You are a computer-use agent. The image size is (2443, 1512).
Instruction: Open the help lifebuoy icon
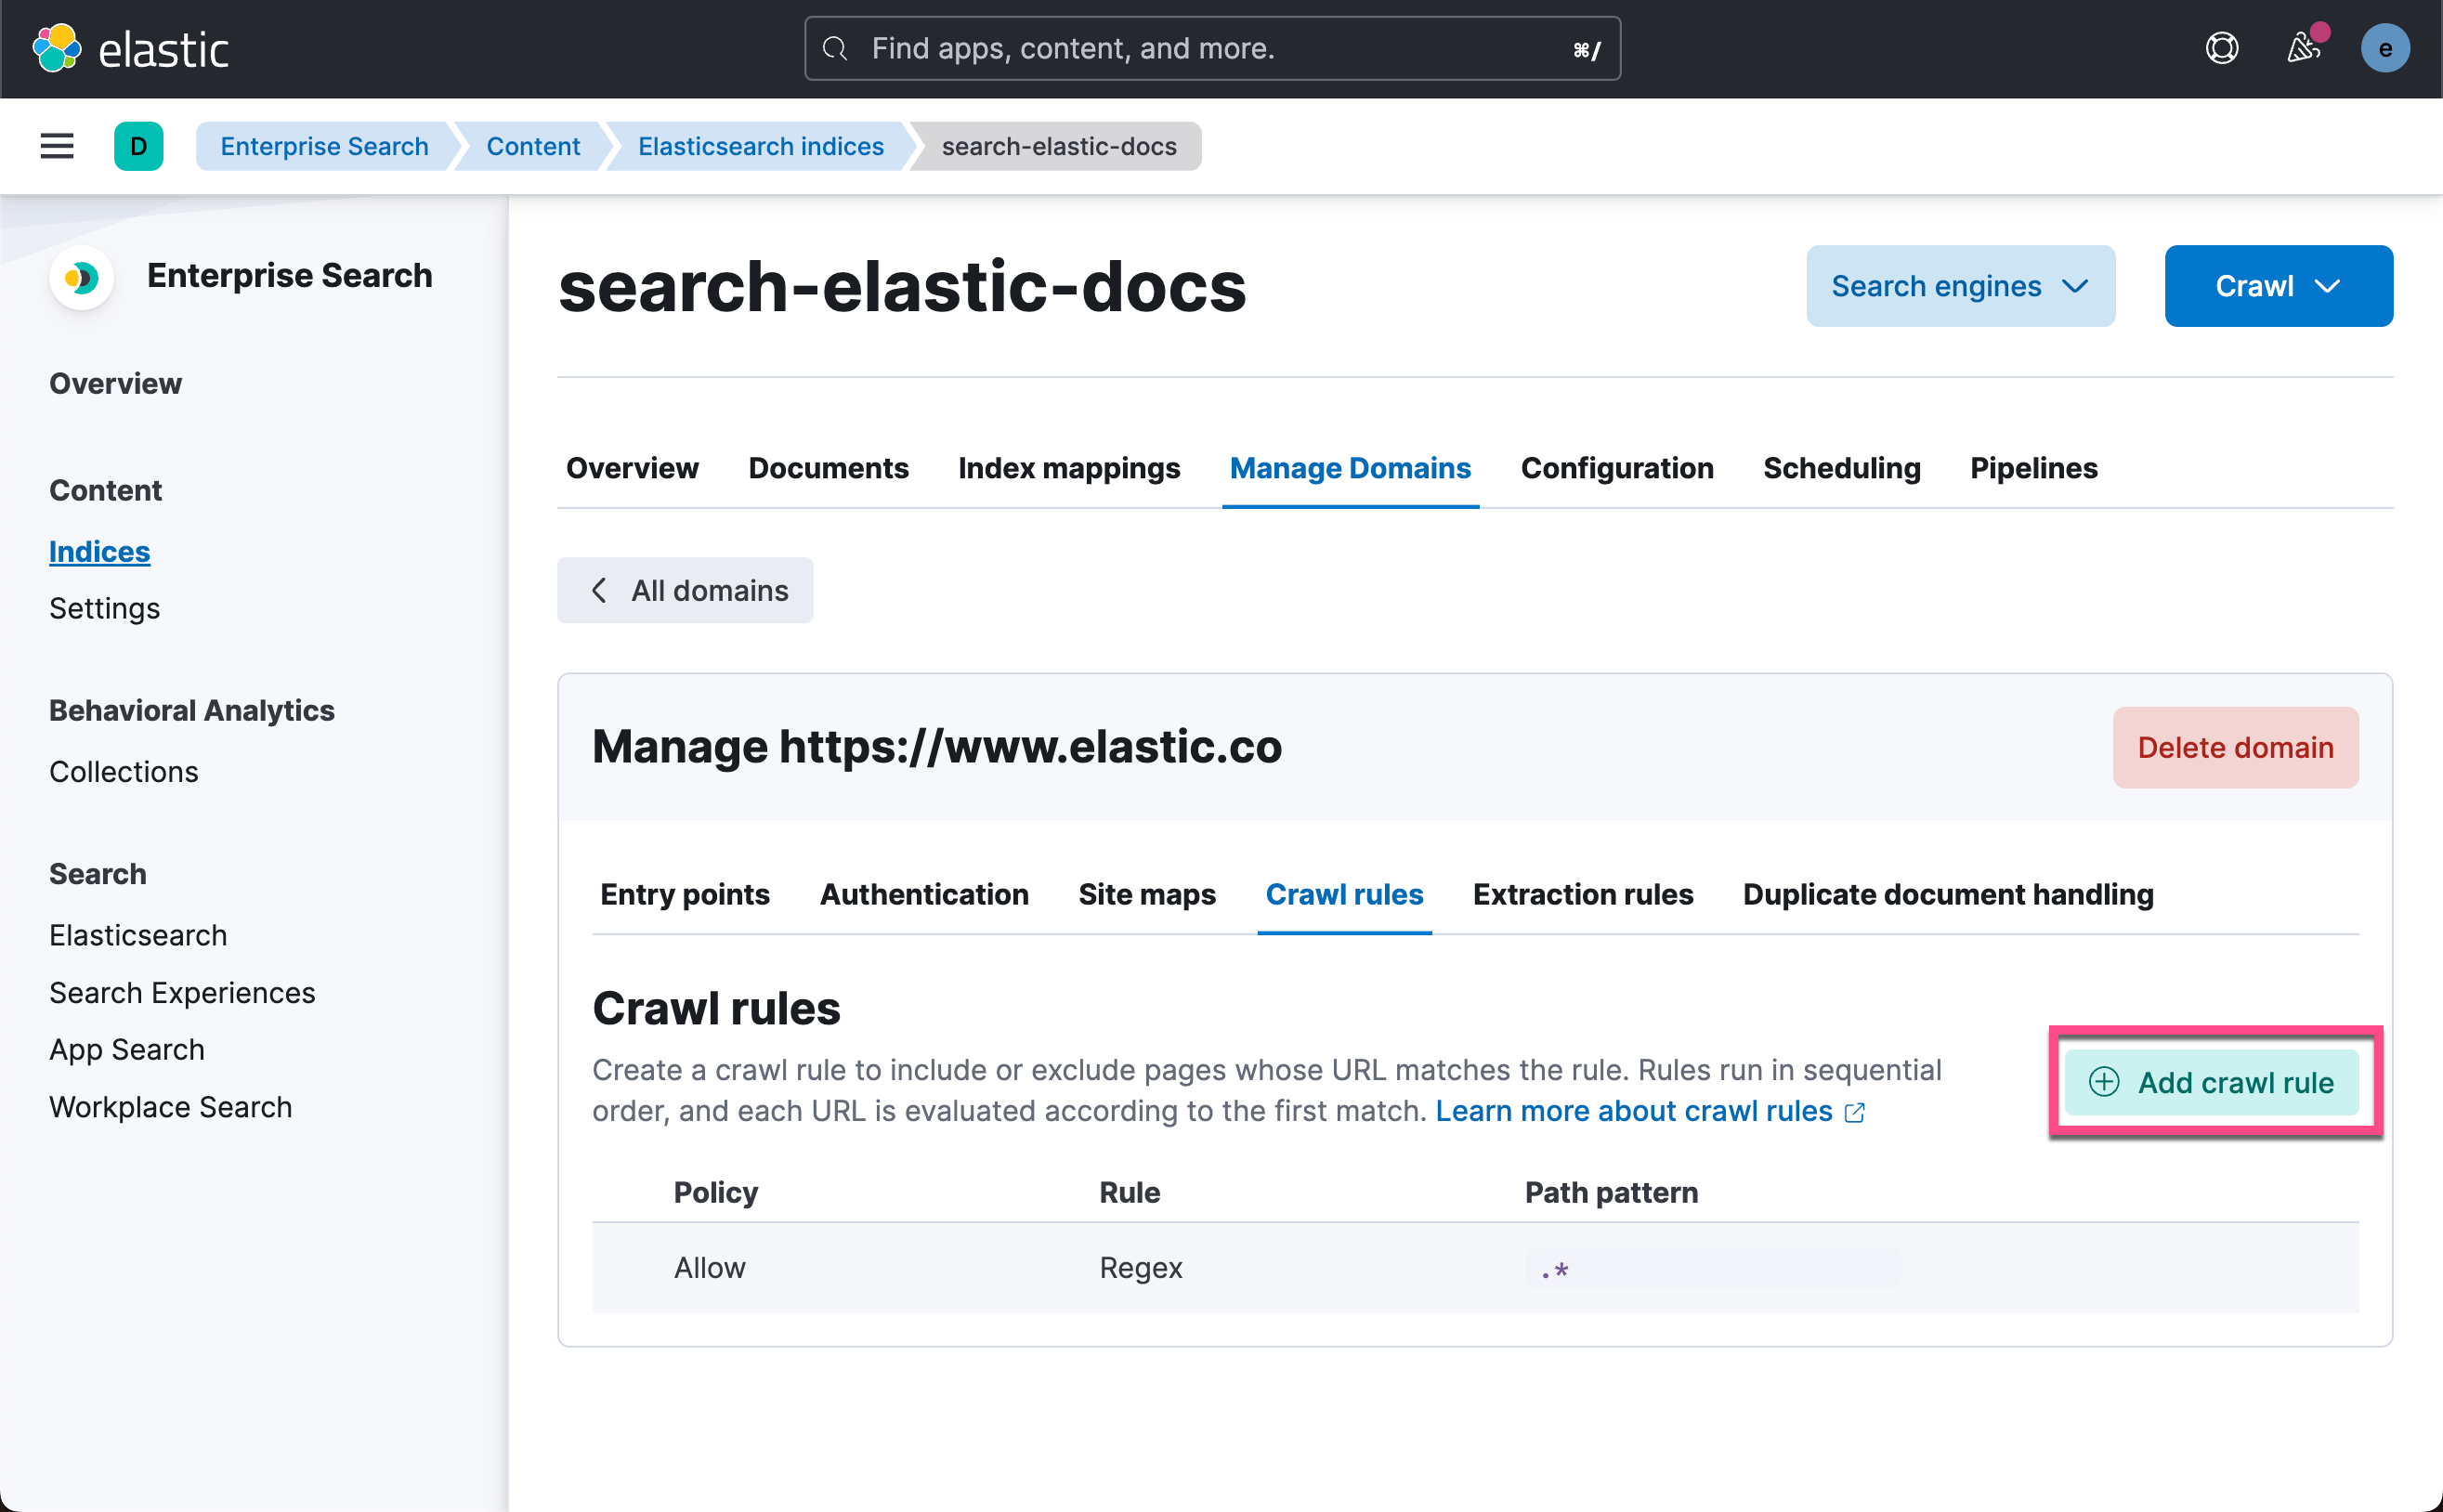coord(2221,48)
